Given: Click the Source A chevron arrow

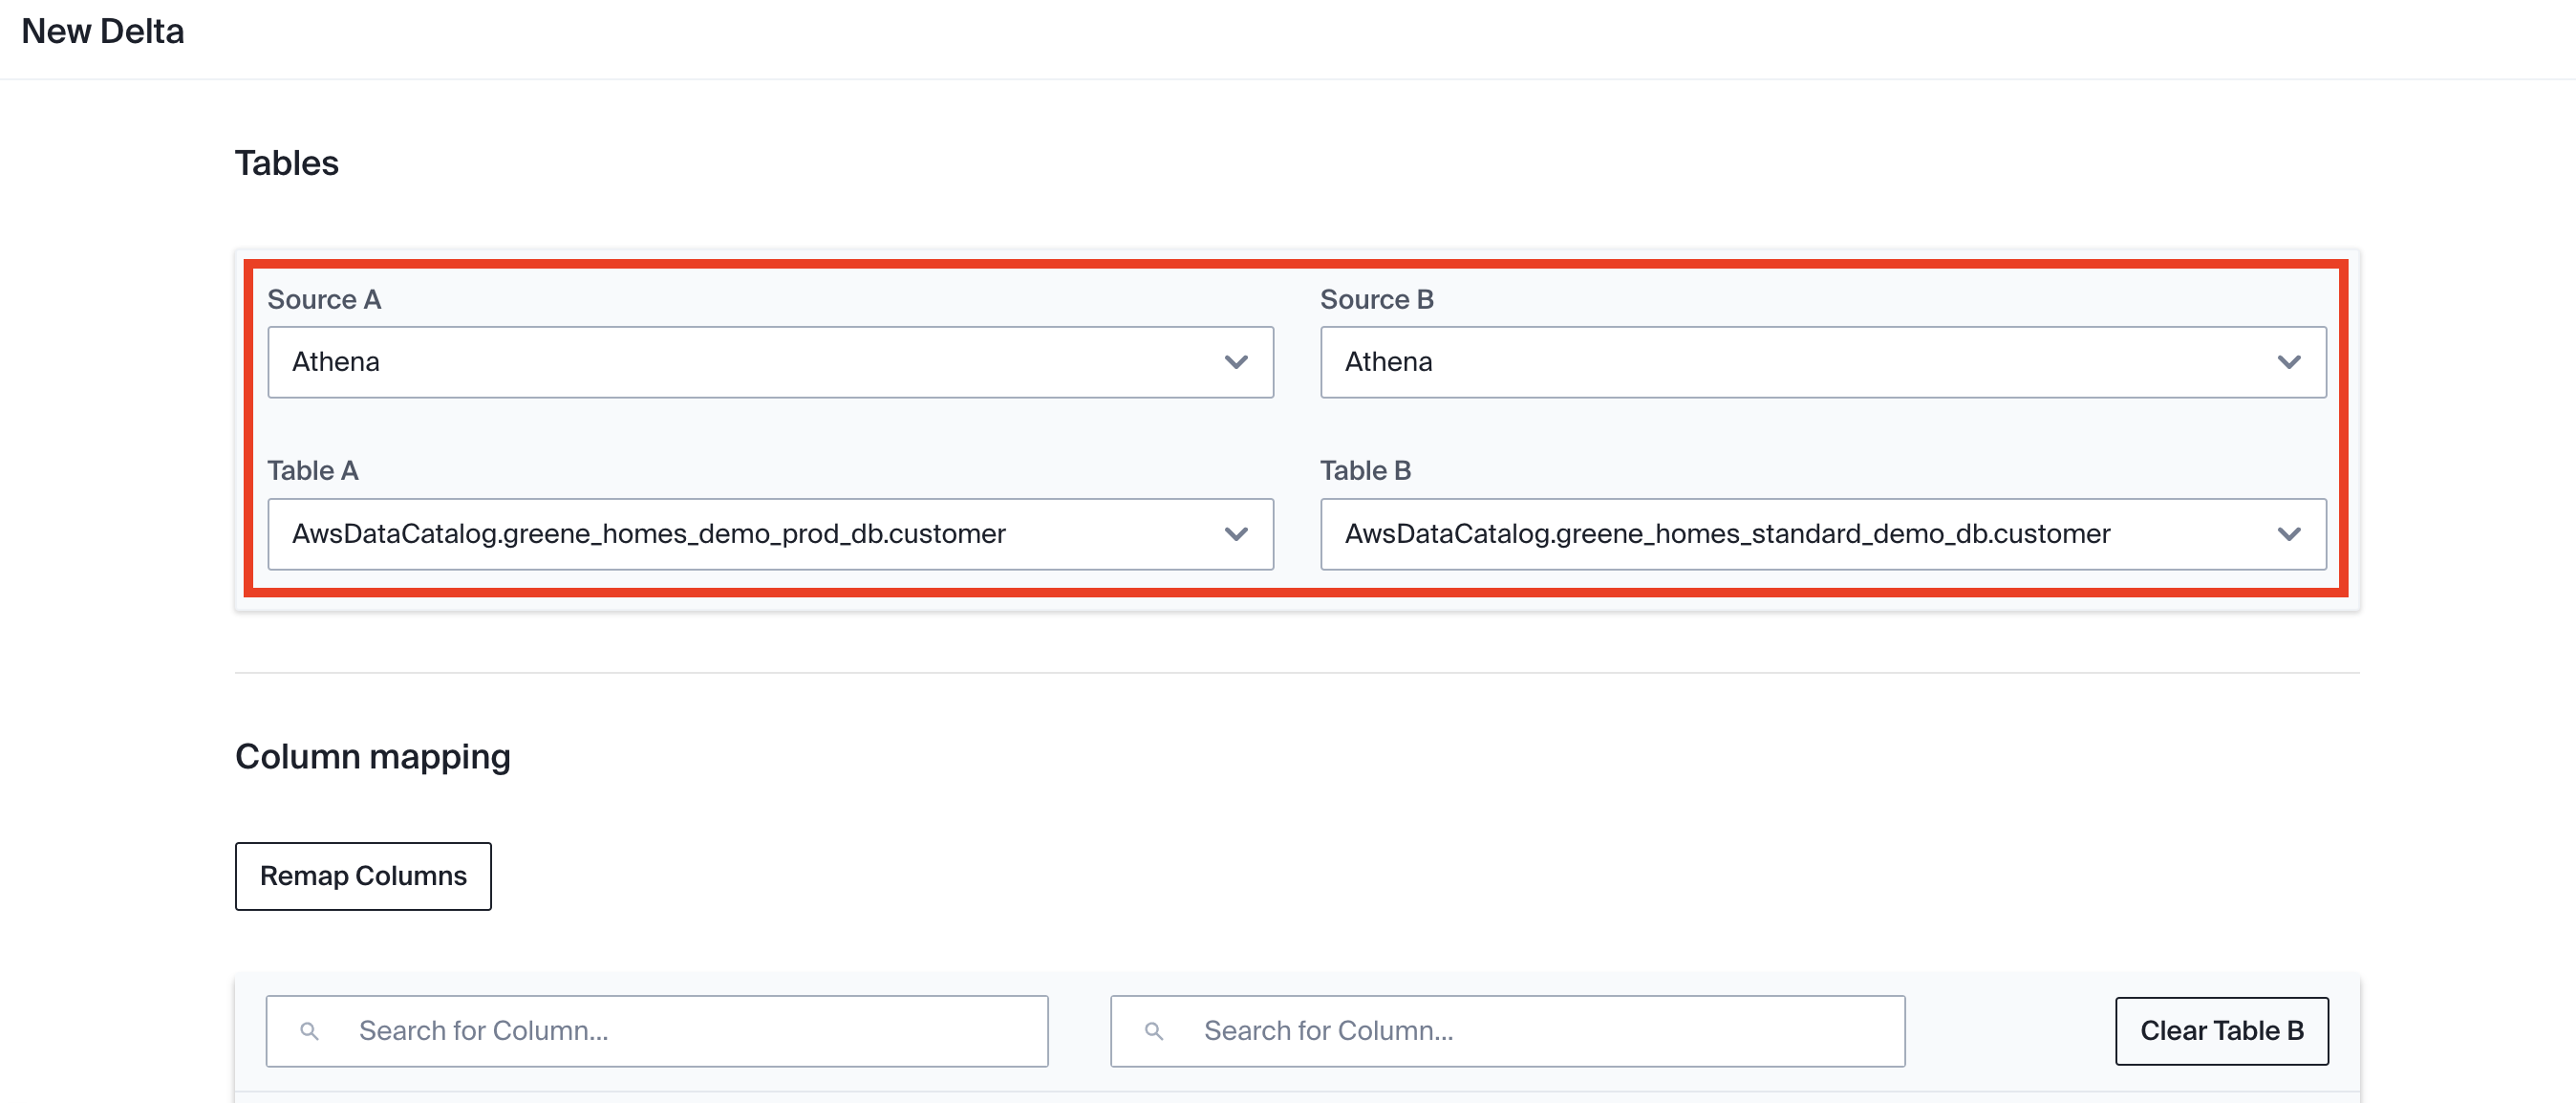Looking at the screenshot, I should click(1236, 362).
